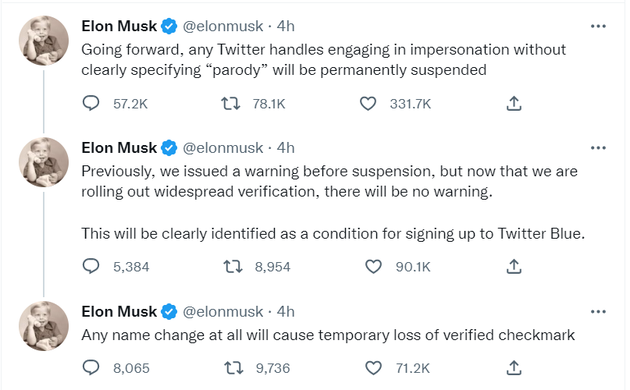Like the tweet with 71.2K likes
630x390 pixels.
[373, 368]
